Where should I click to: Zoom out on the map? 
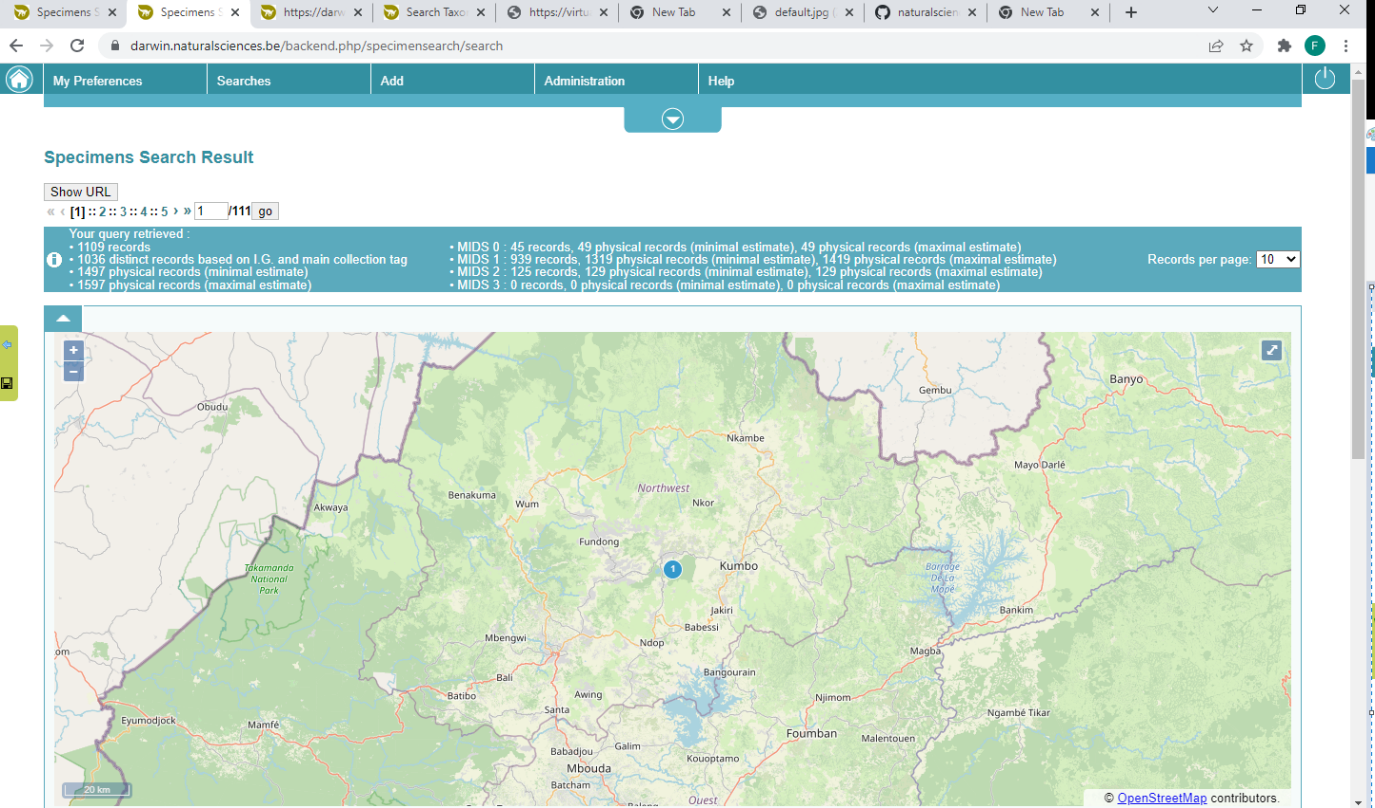pyautogui.click(x=73, y=372)
